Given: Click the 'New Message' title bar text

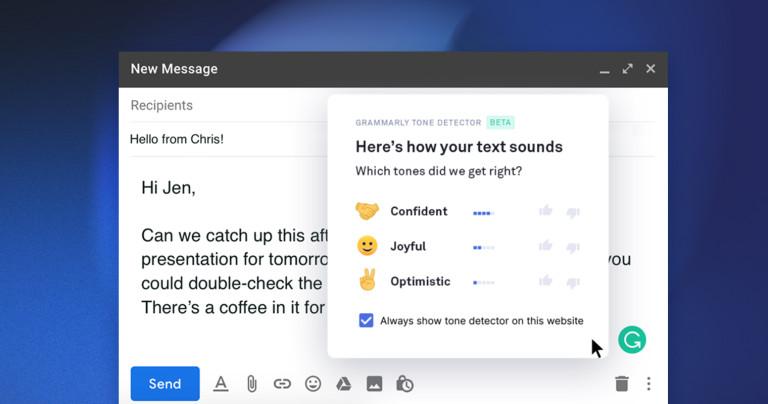Looking at the screenshot, I should (x=174, y=69).
